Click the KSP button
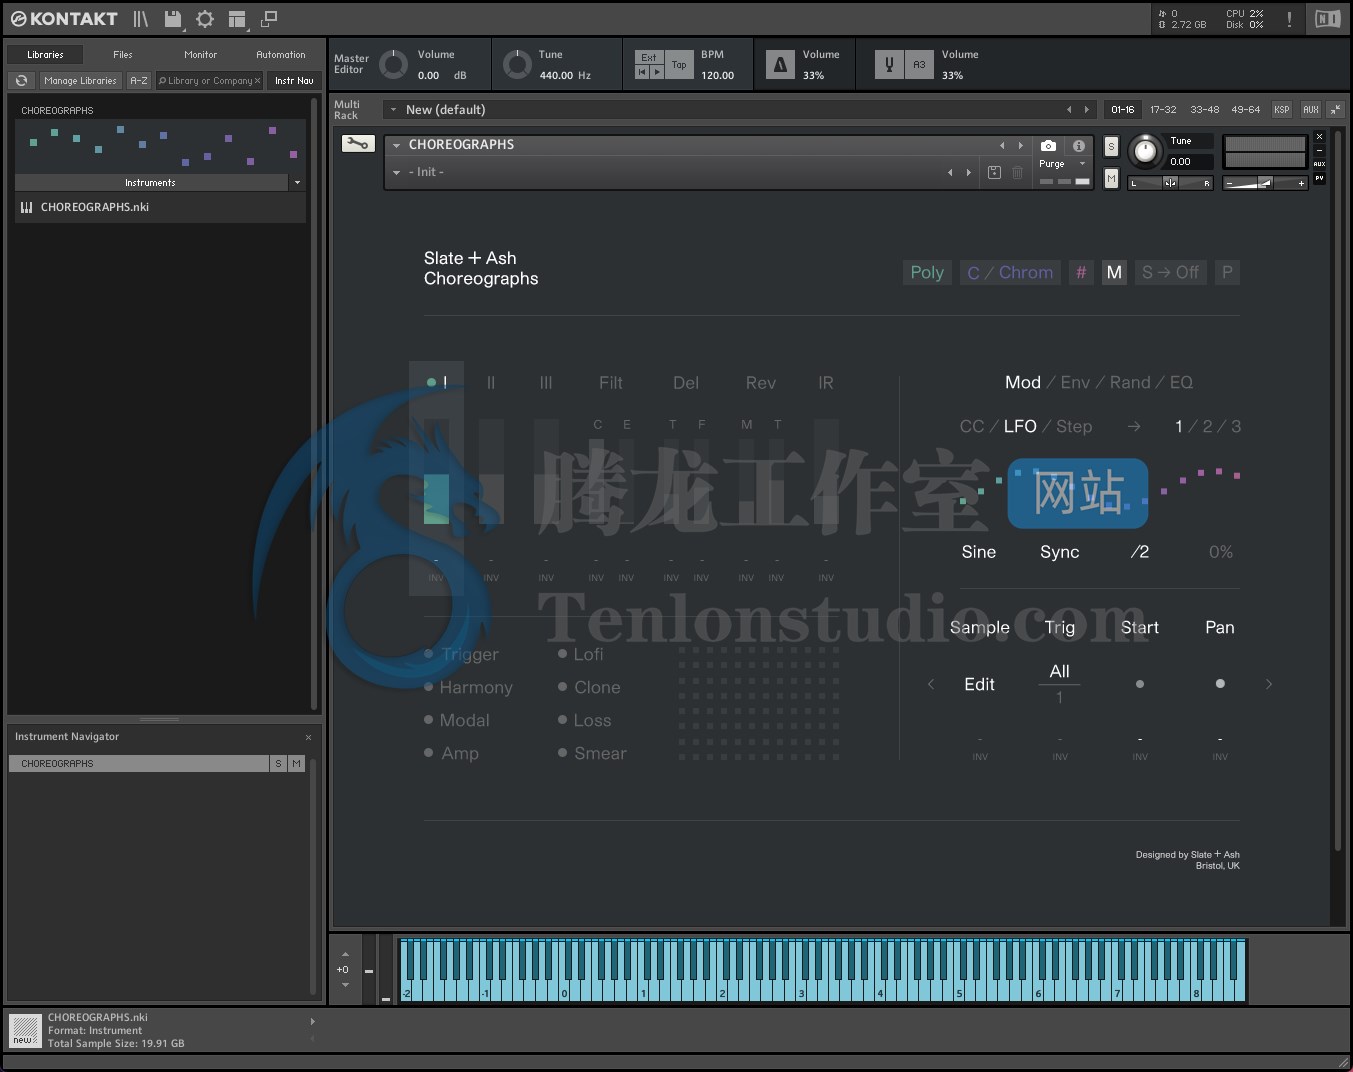This screenshot has height=1072, width=1353. [x=1281, y=110]
